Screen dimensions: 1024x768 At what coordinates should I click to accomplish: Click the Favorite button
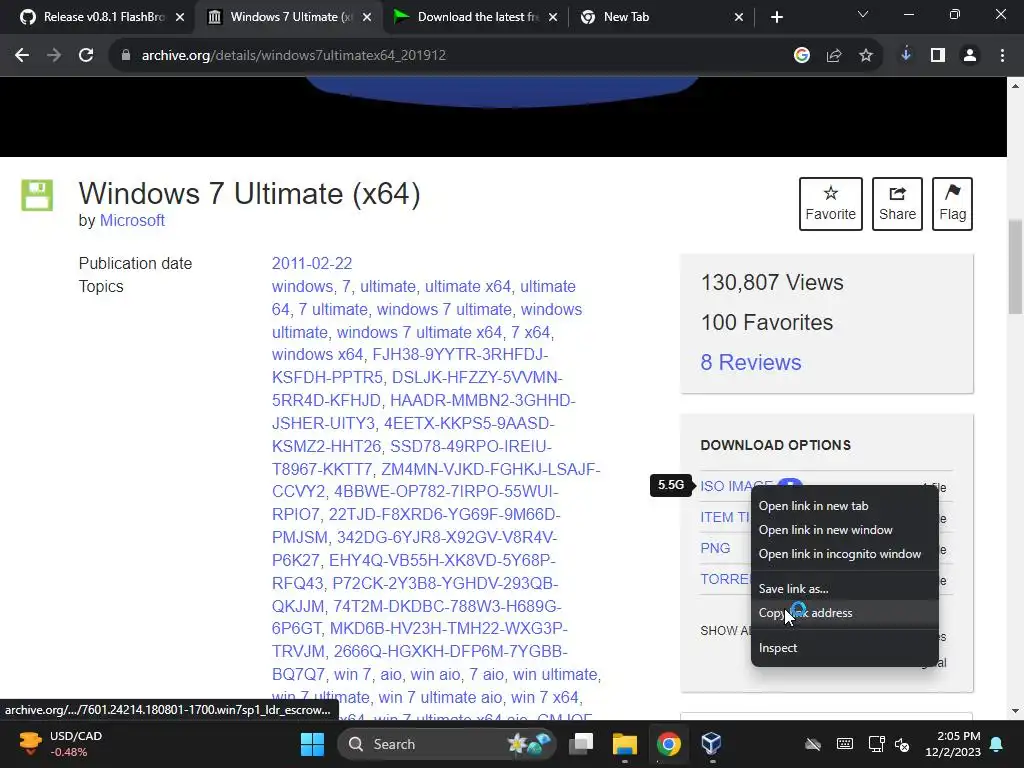(831, 204)
